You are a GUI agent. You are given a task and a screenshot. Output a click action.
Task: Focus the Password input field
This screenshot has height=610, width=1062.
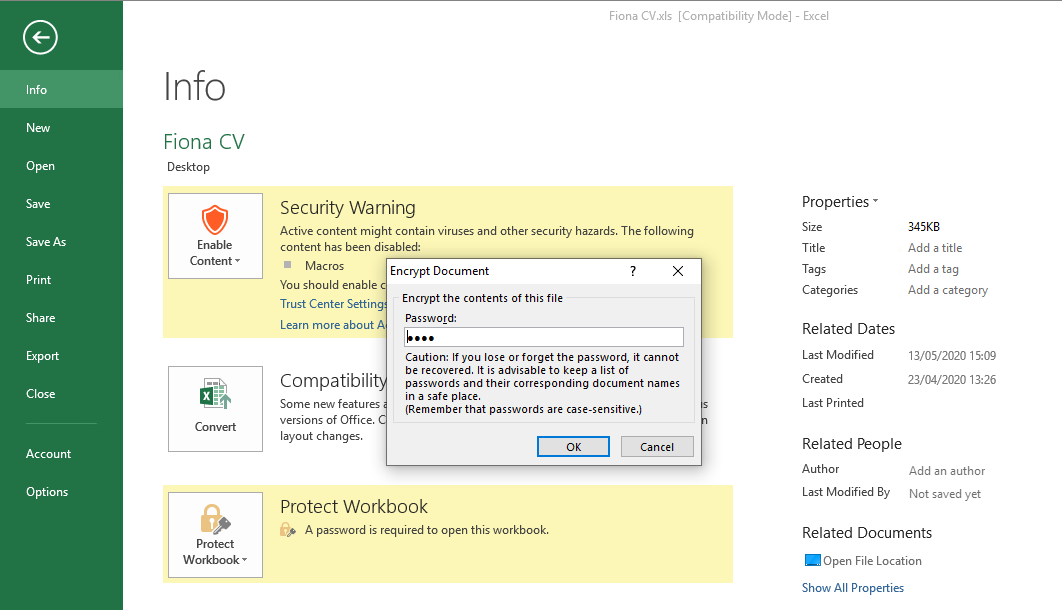544,337
